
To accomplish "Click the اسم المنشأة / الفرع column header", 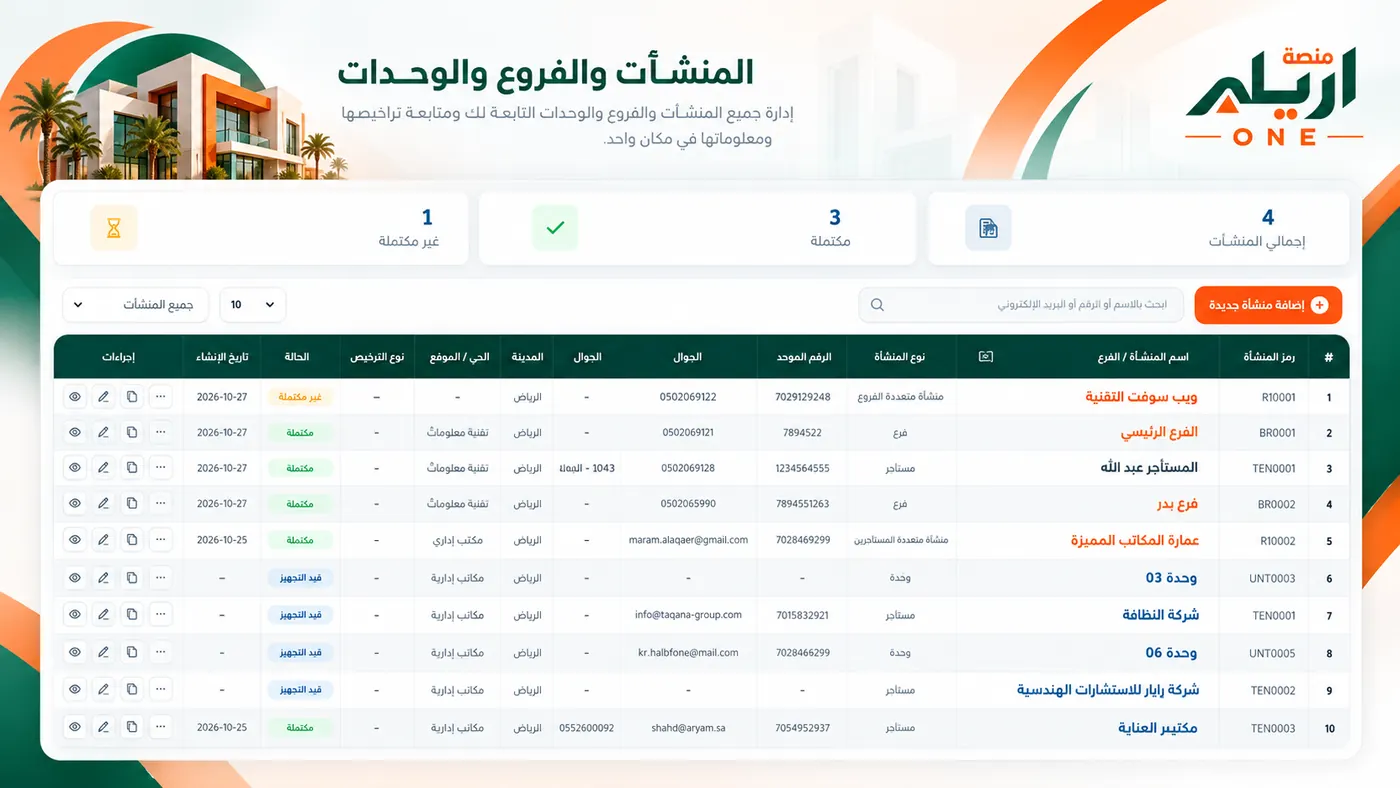I will [1143, 356].
